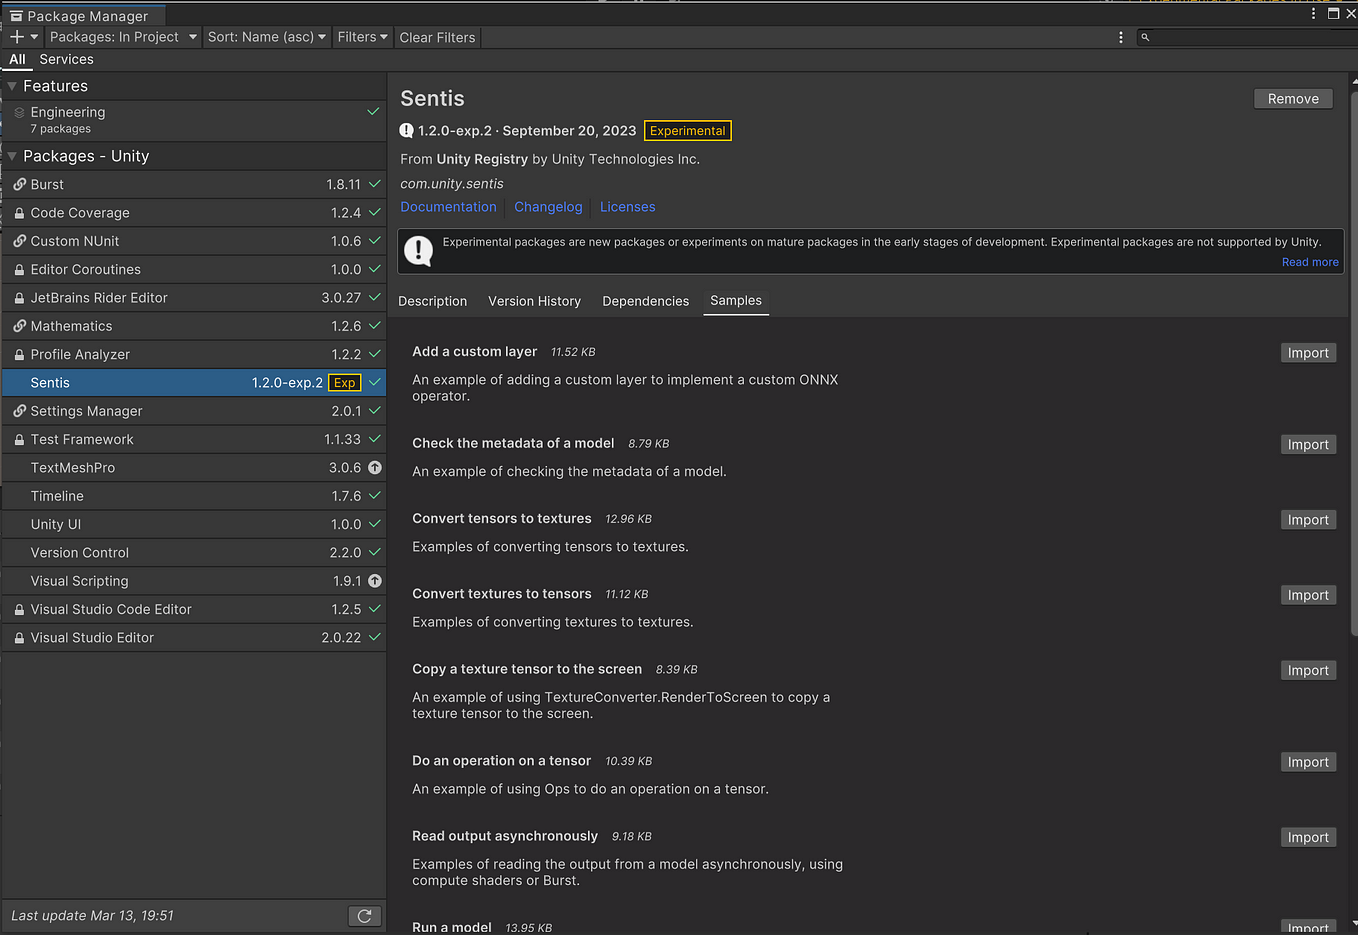Open the Sentis Documentation link
This screenshot has height=935, width=1358.
[448, 207]
